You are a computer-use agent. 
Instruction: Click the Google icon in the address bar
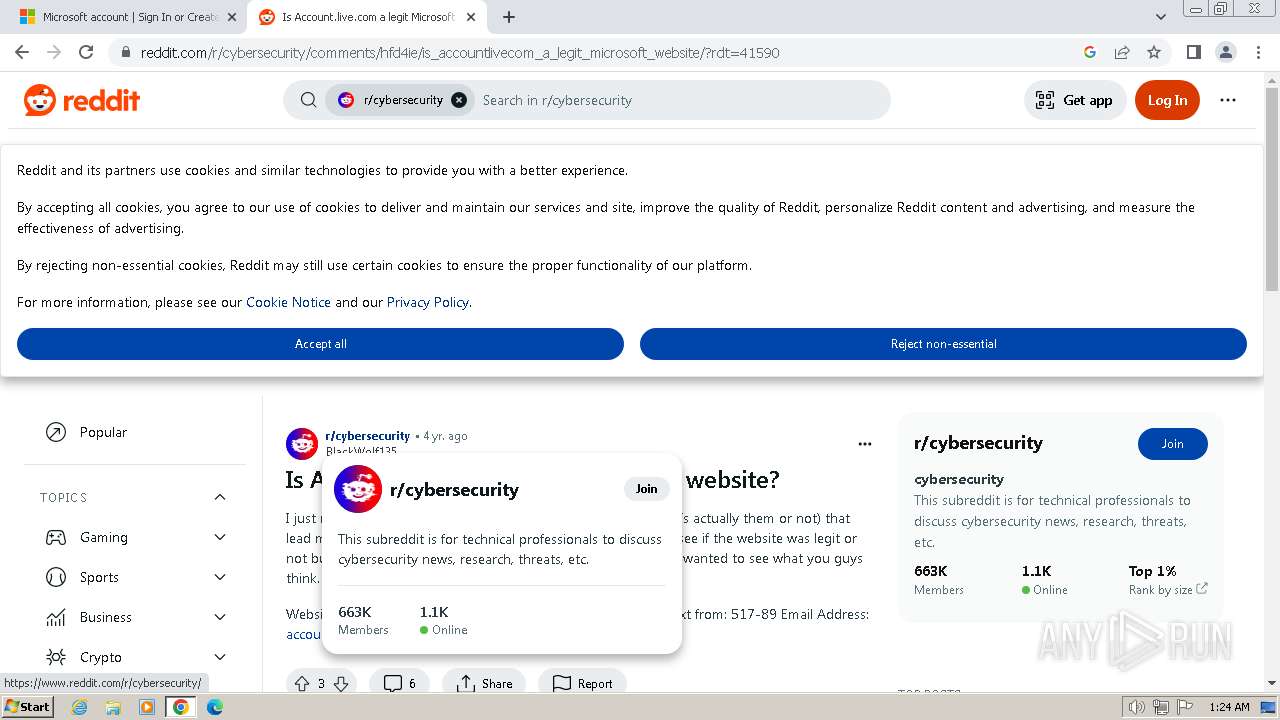coord(1090,52)
